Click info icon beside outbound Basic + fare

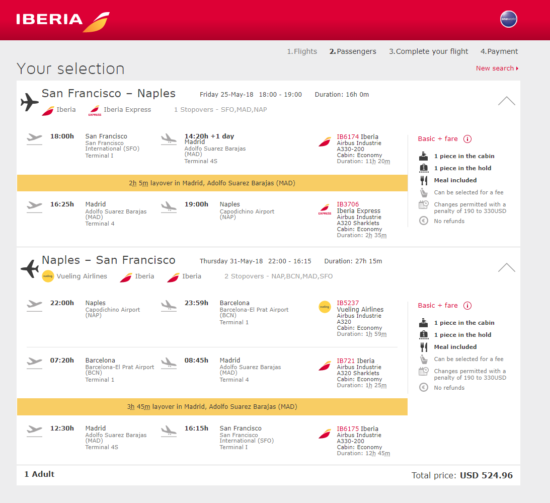[x=467, y=139]
